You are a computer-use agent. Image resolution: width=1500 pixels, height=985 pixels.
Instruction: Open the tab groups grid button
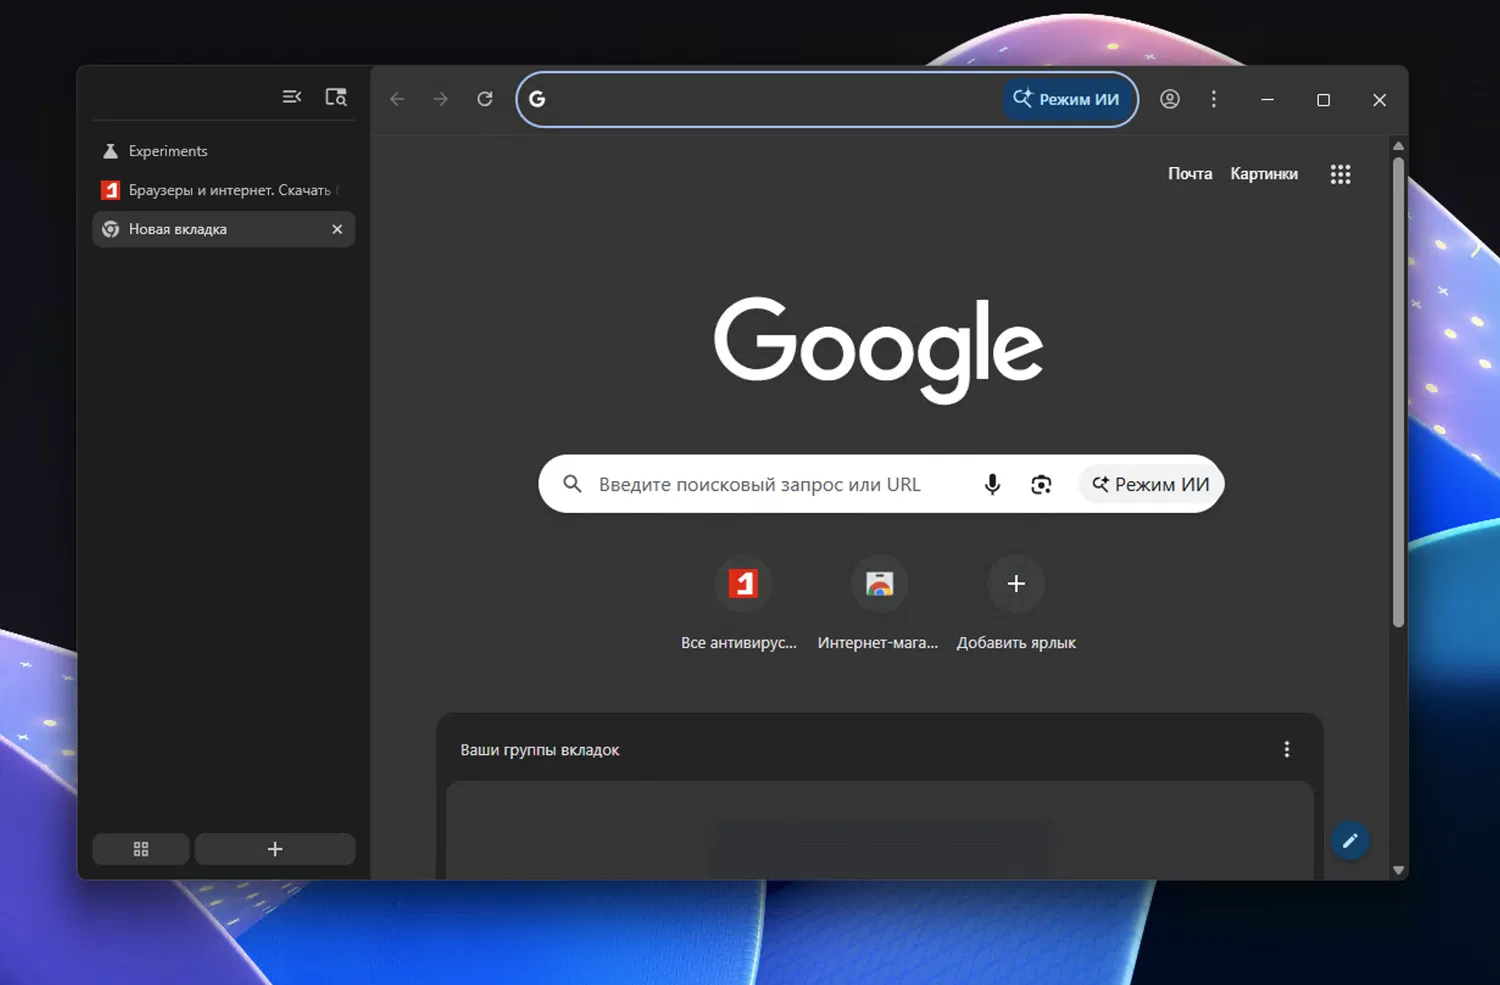(x=141, y=849)
